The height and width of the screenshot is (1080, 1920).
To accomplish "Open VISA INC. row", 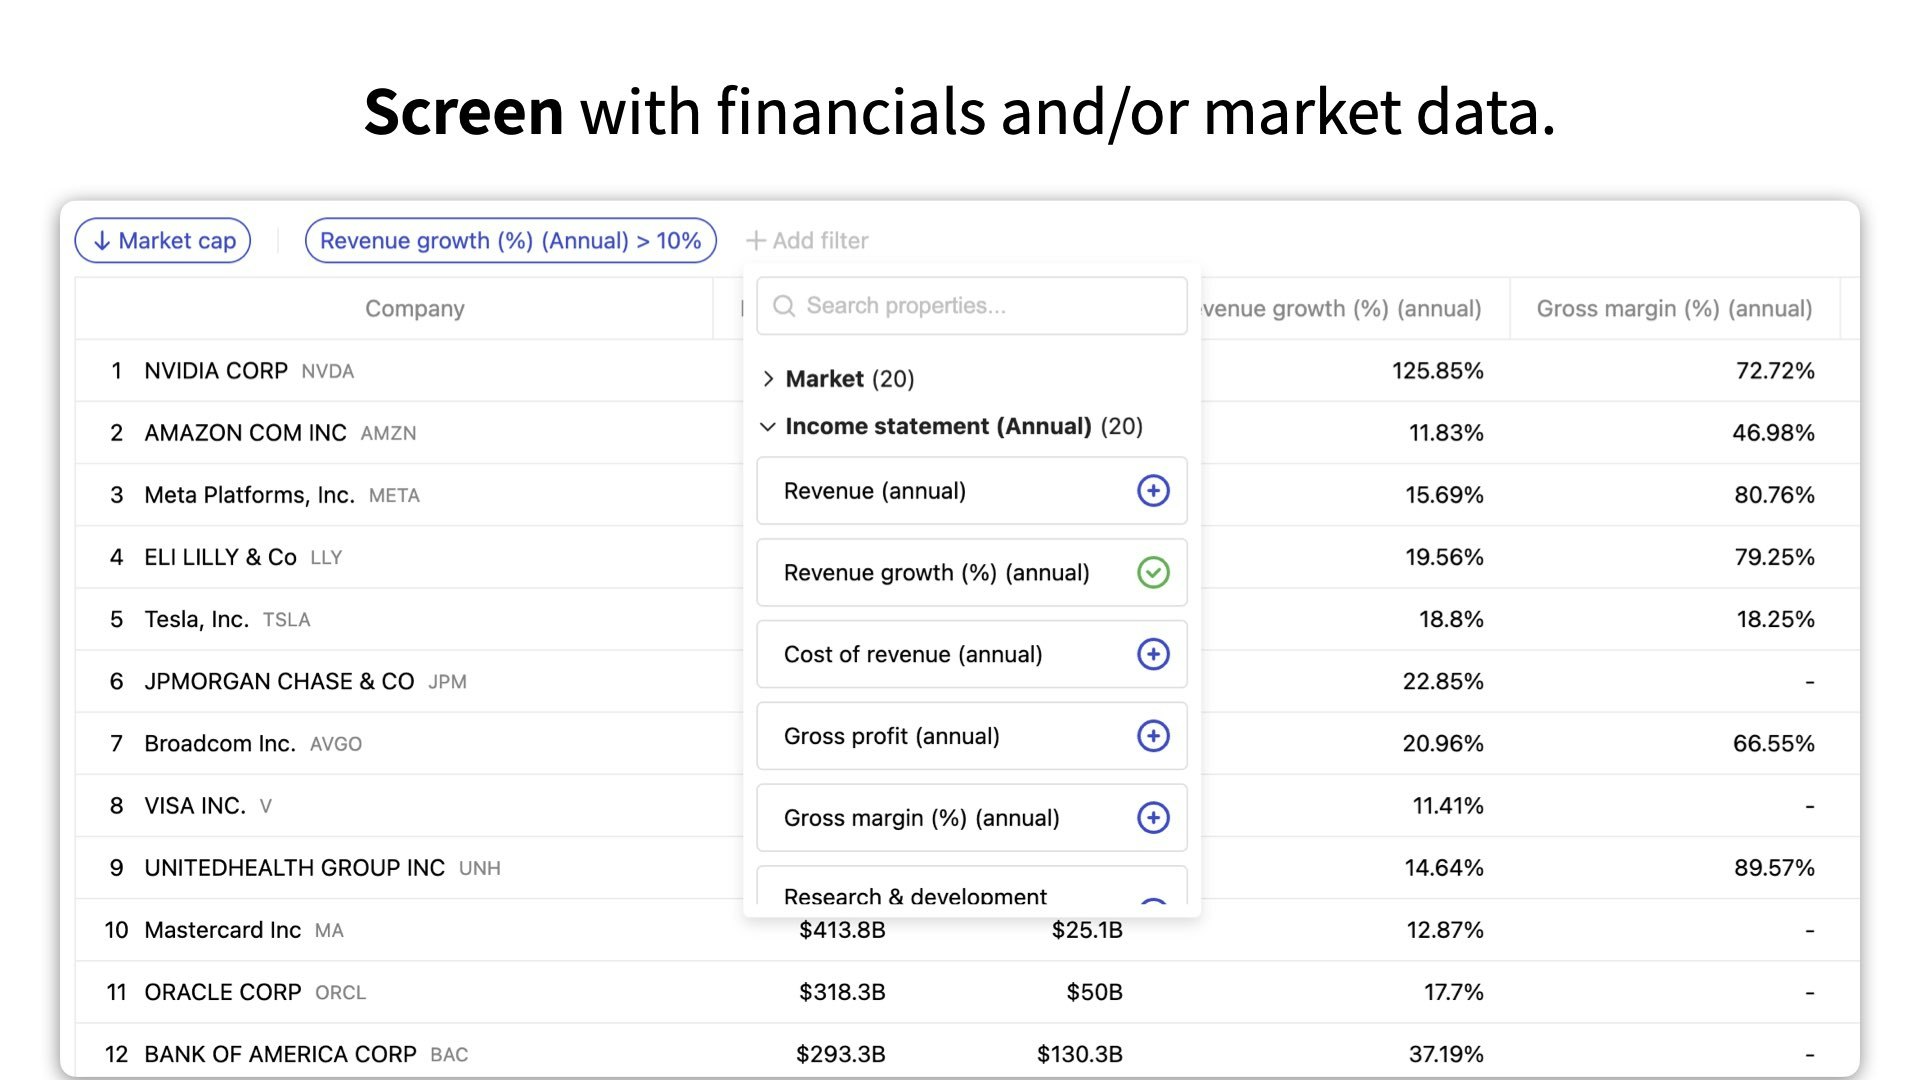I will point(967,806).
